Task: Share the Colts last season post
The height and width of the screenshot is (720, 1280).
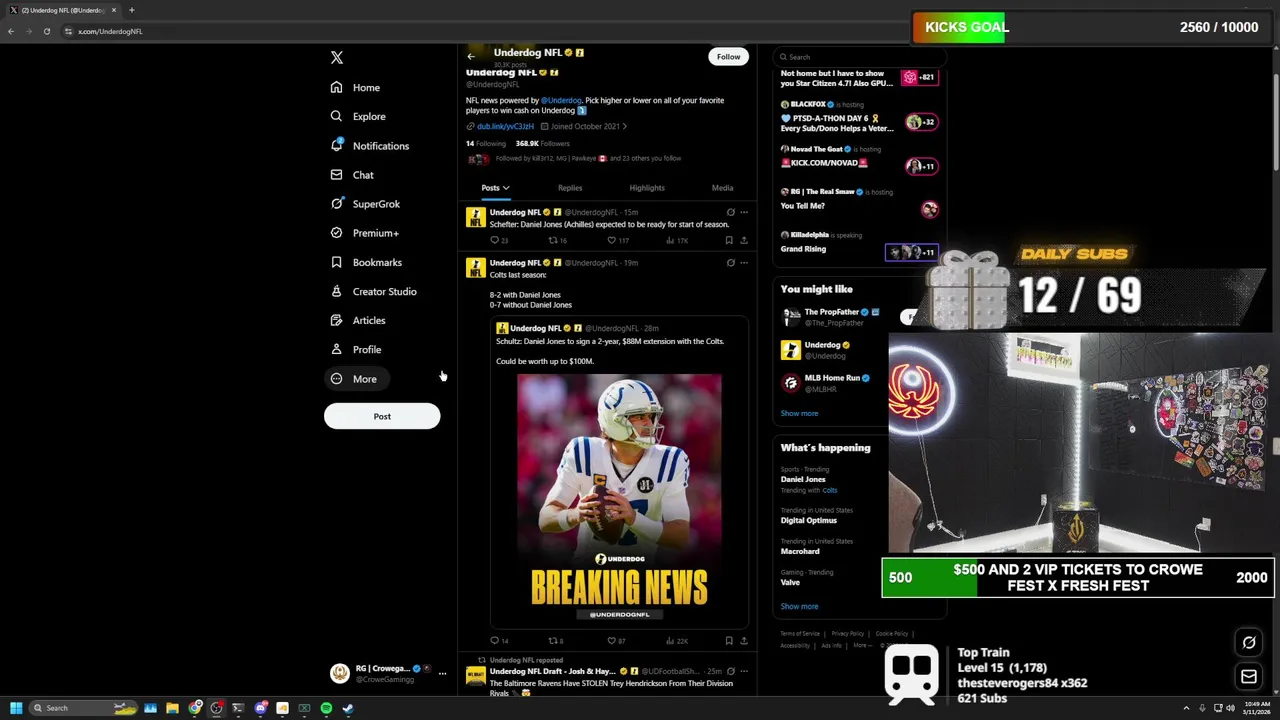Action: [743, 640]
